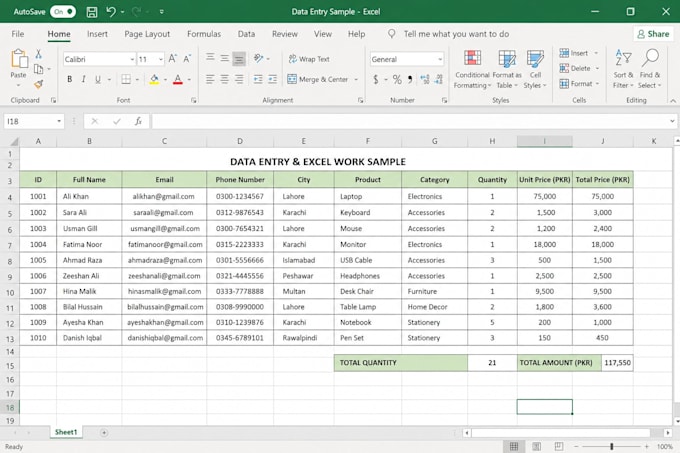Center text horizontally icon

pyautogui.click(x=224, y=79)
